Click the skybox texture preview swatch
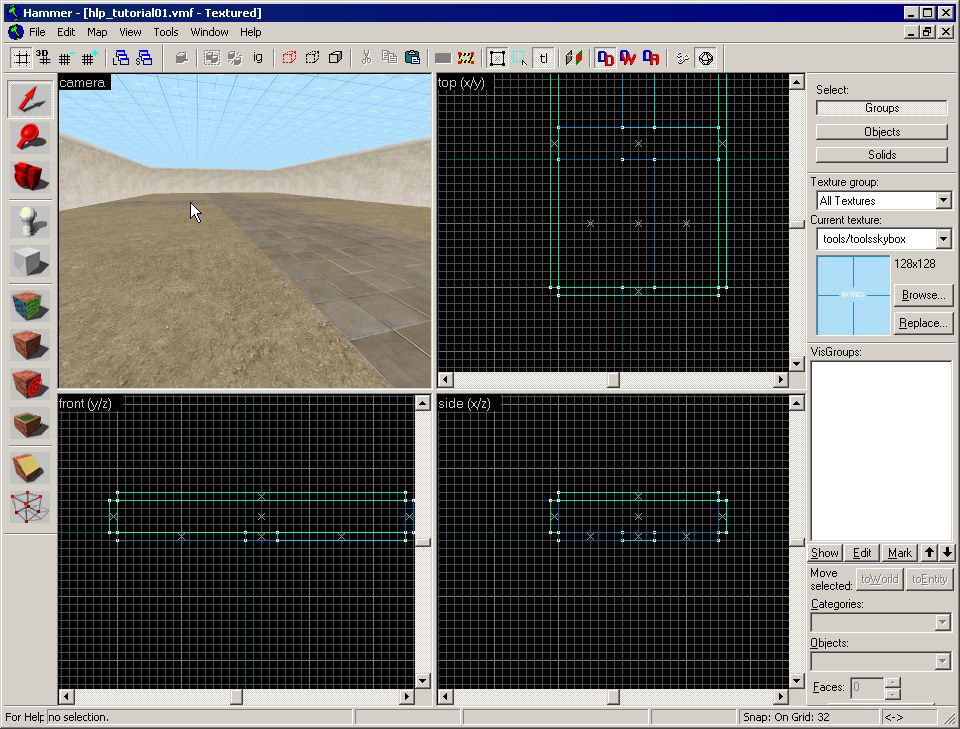960x729 pixels. point(853,295)
